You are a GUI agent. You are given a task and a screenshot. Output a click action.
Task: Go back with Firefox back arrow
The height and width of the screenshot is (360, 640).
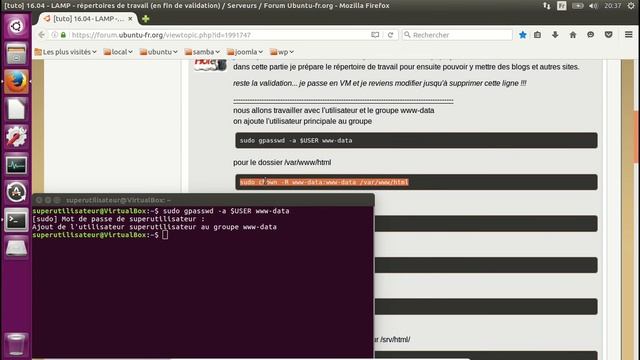click(42, 35)
